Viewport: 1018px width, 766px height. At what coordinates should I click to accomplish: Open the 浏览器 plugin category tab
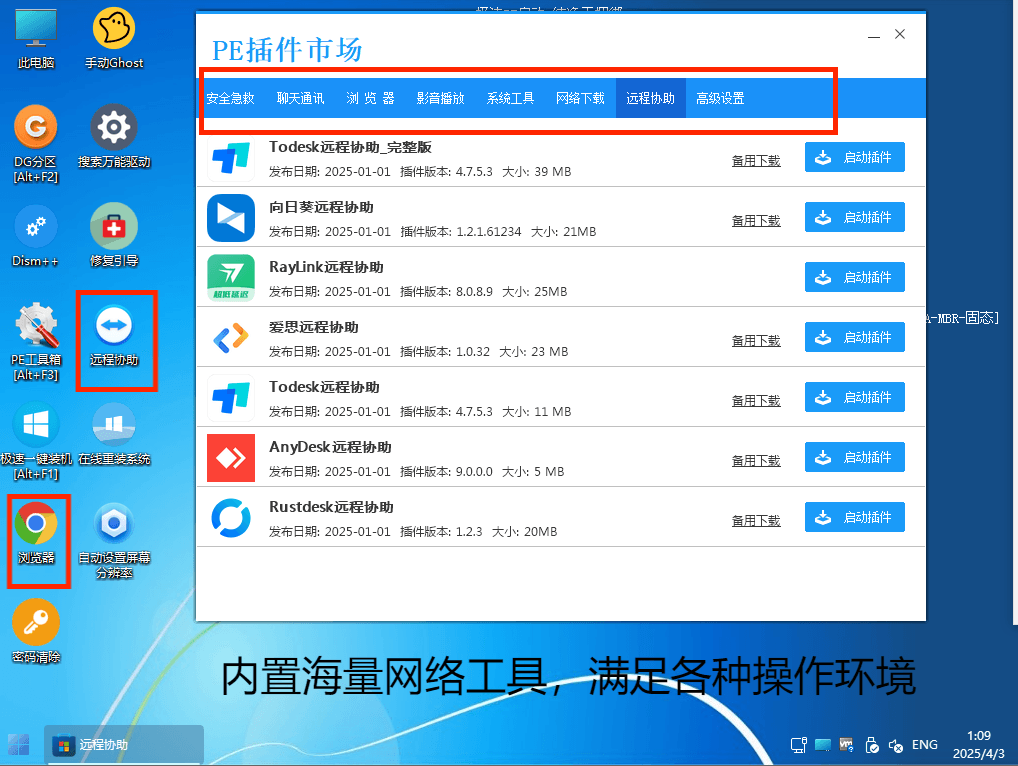pyautogui.click(x=371, y=98)
